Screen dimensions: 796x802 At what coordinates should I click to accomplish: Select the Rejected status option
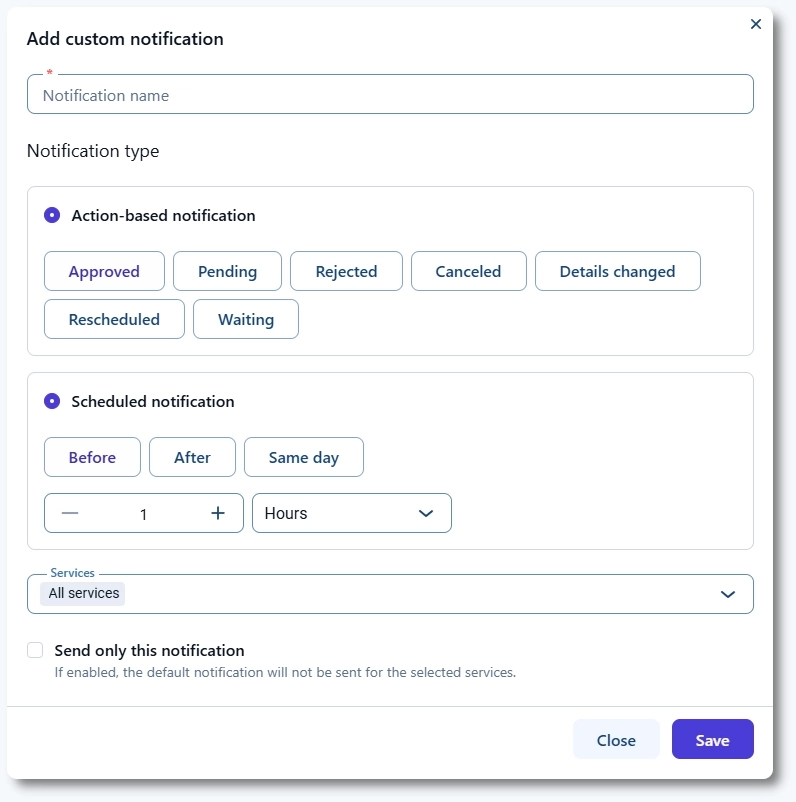tap(346, 271)
